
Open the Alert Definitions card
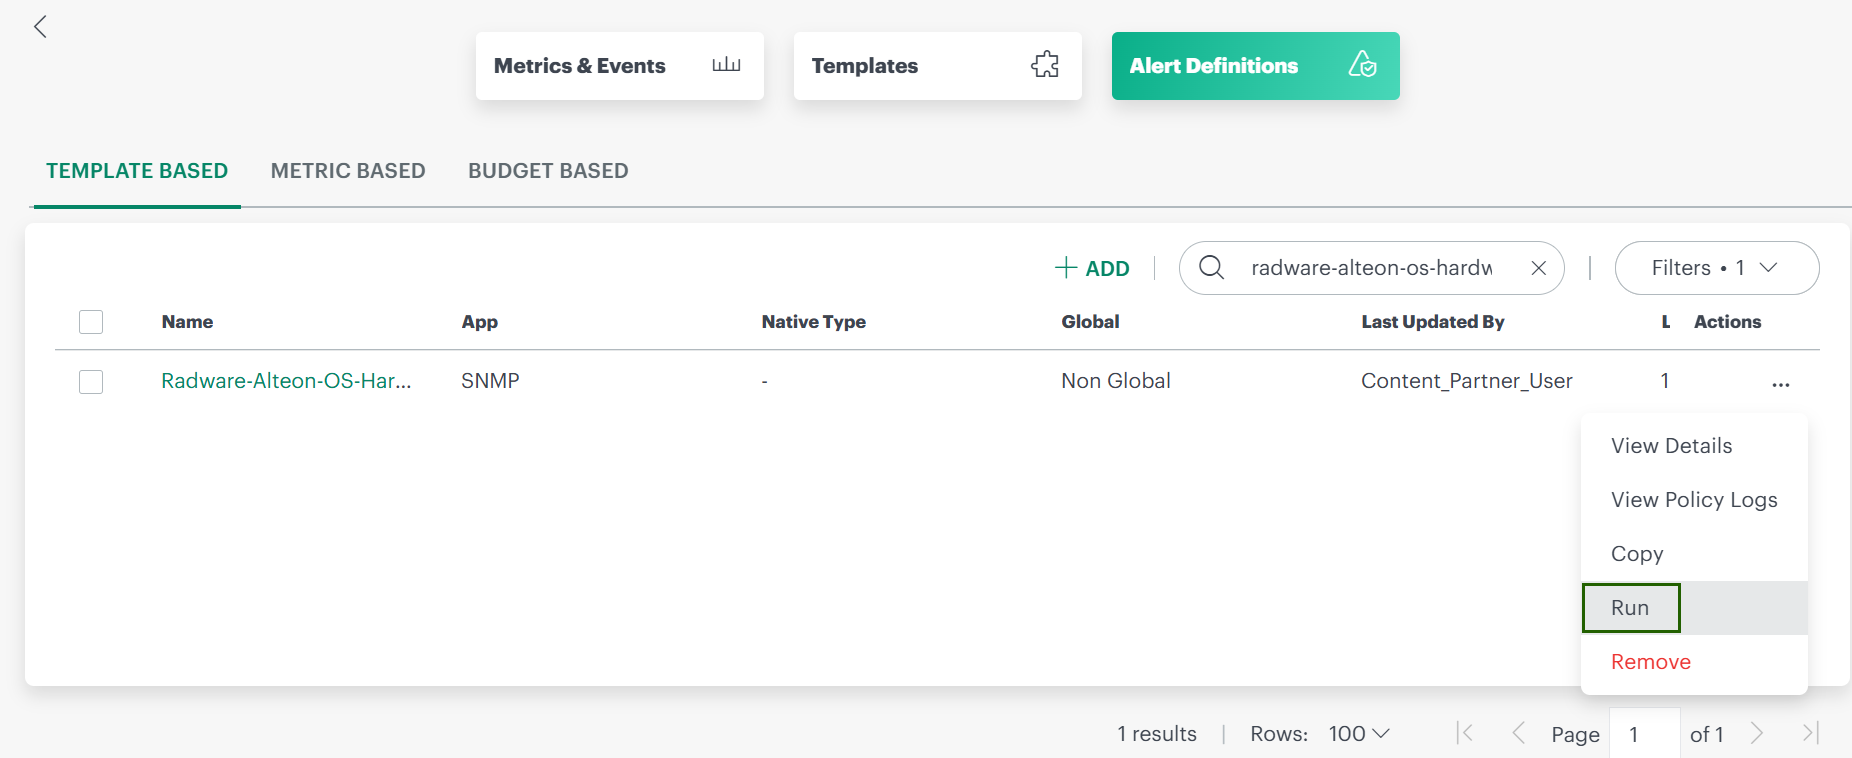click(x=1255, y=66)
